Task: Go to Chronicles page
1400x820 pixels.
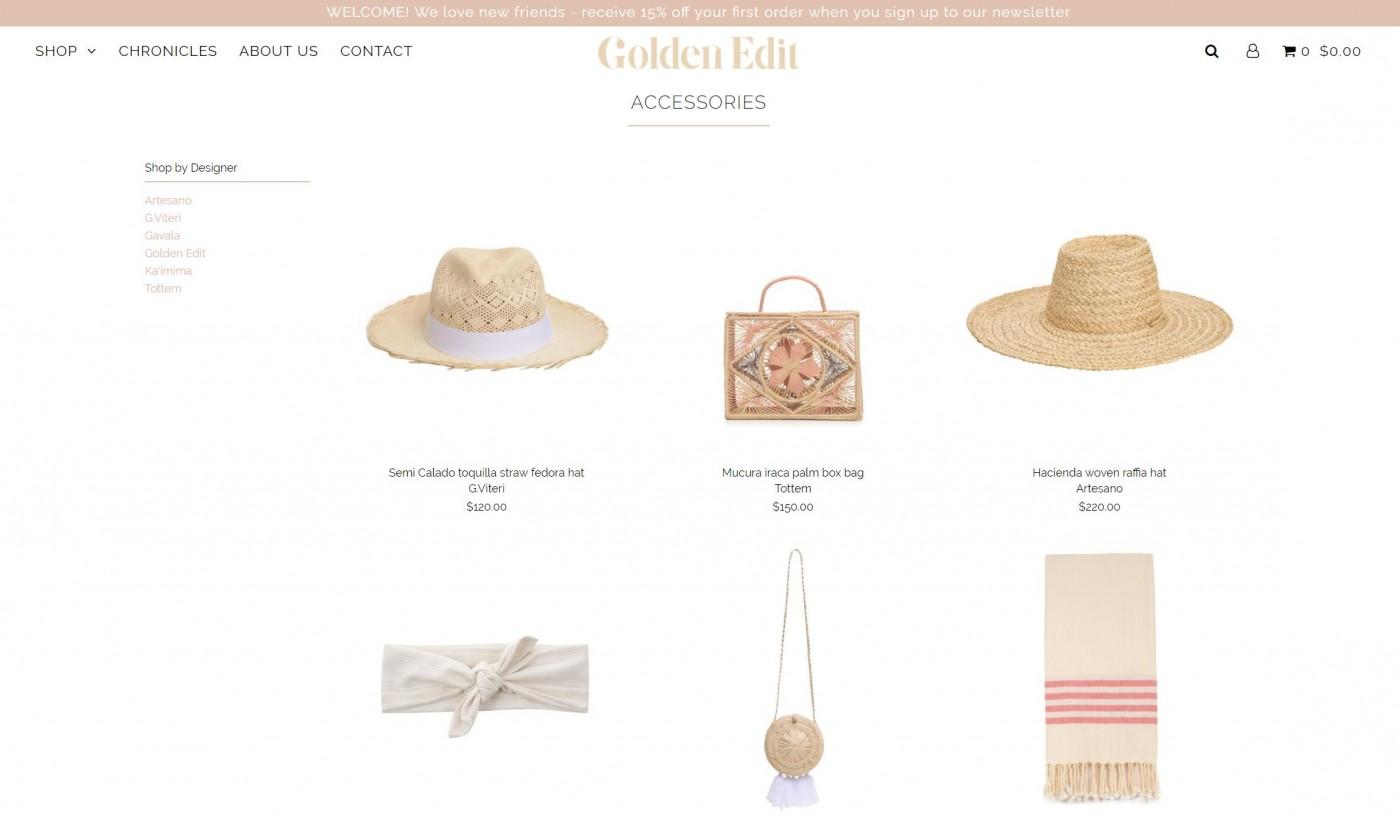Action: 168,51
